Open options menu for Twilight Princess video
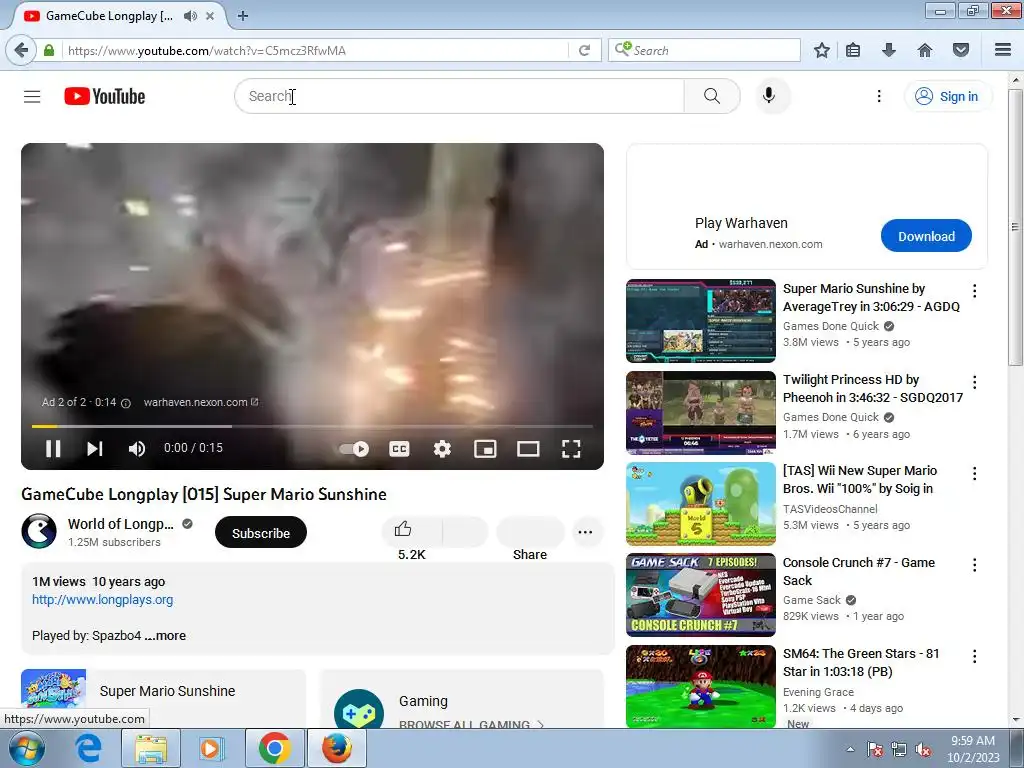 [974, 382]
